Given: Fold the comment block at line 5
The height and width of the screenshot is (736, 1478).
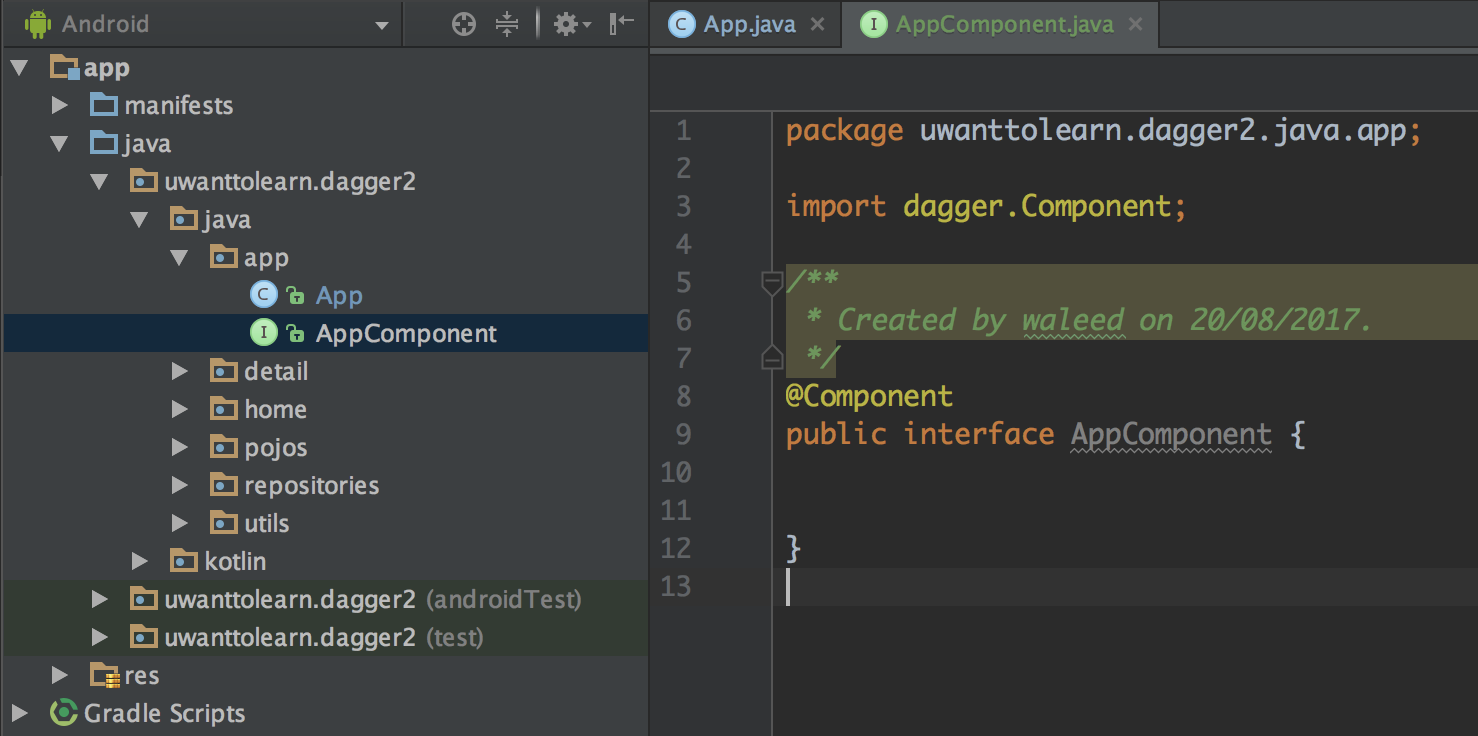Looking at the screenshot, I should click(x=772, y=283).
